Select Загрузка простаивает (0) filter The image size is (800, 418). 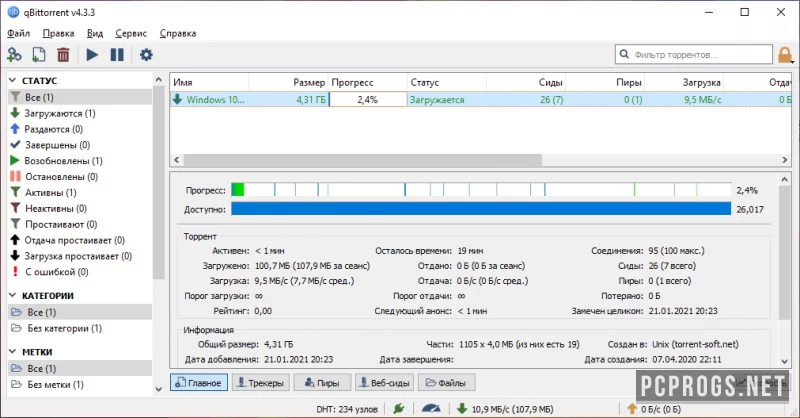(x=78, y=256)
